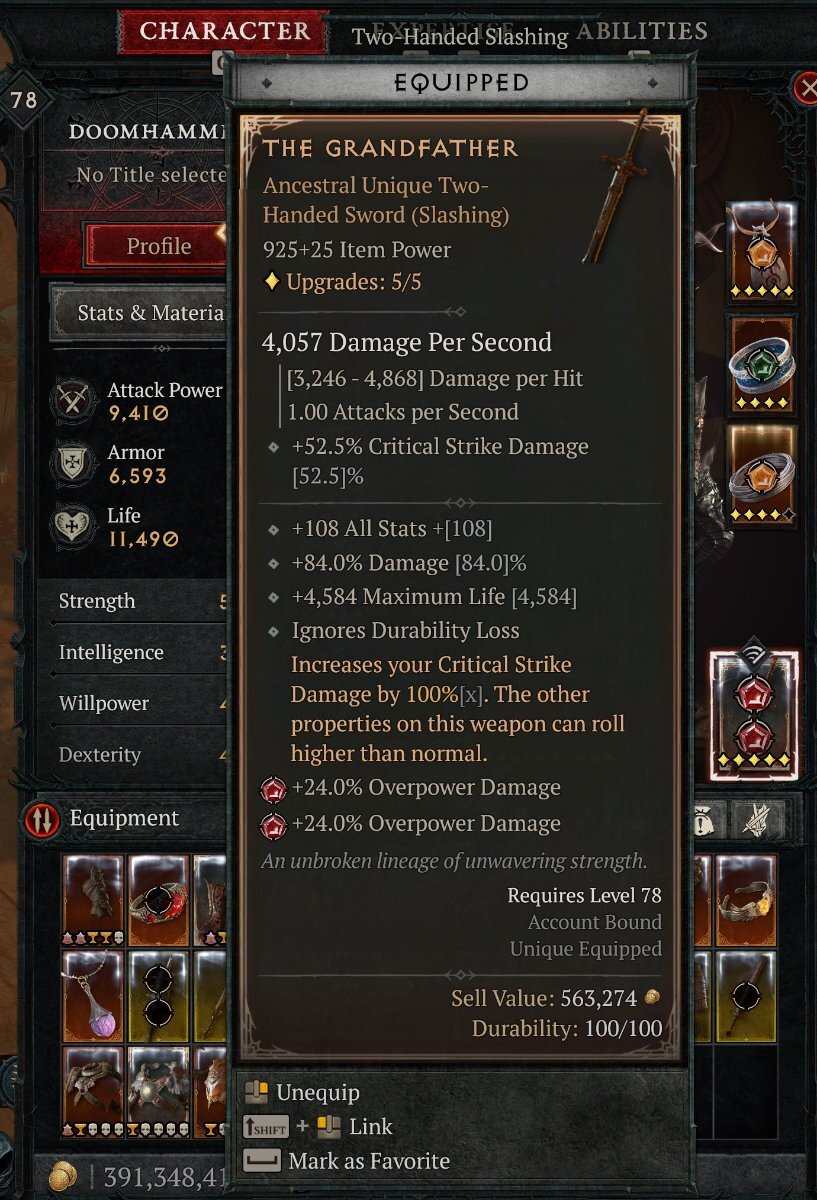Select the equipped amulet slot
Image resolution: width=817 pixels, height=1200 pixels.
point(761,251)
